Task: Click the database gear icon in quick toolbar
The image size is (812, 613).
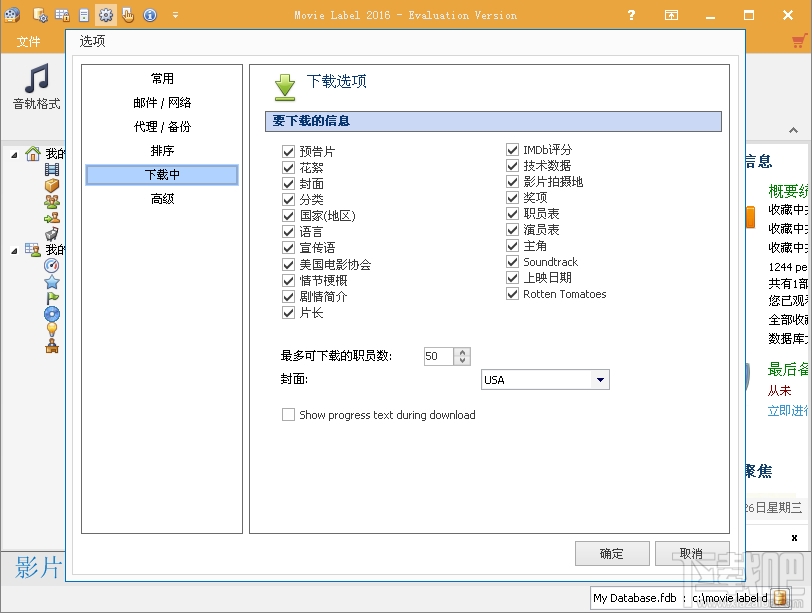Action: (x=40, y=15)
